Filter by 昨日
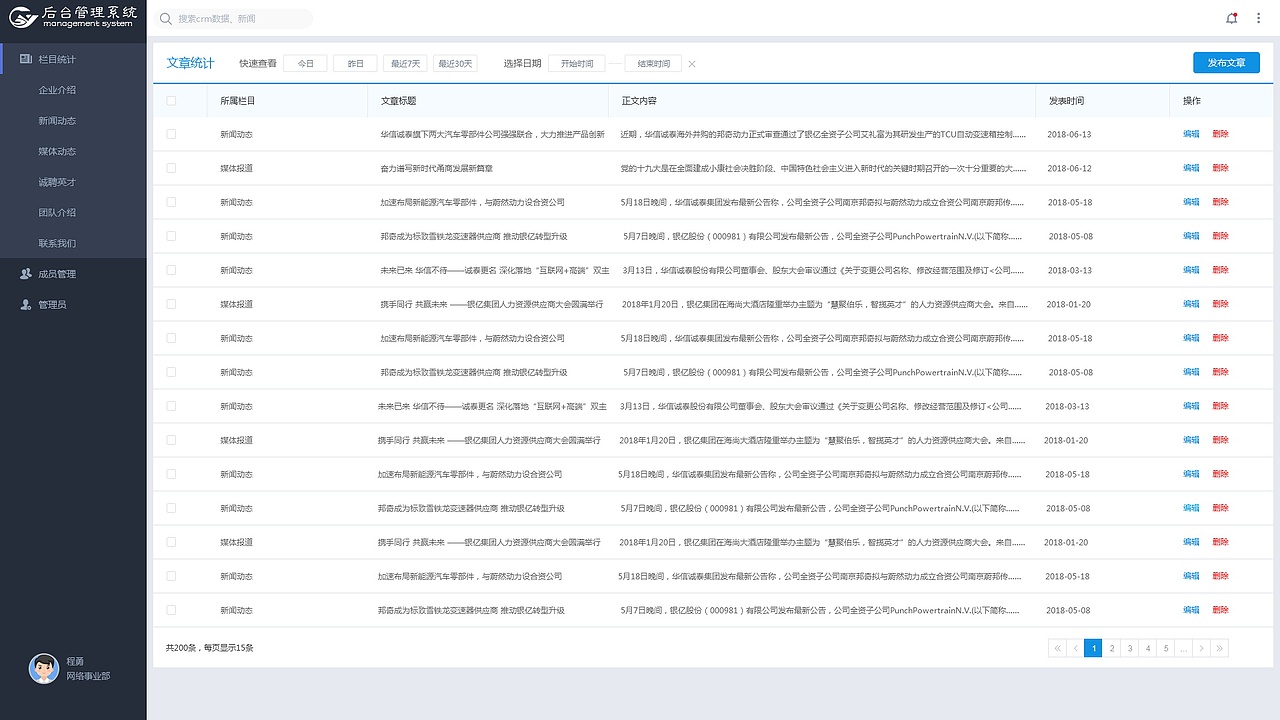The width and height of the screenshot is (1280, 720). pos(355,64)
